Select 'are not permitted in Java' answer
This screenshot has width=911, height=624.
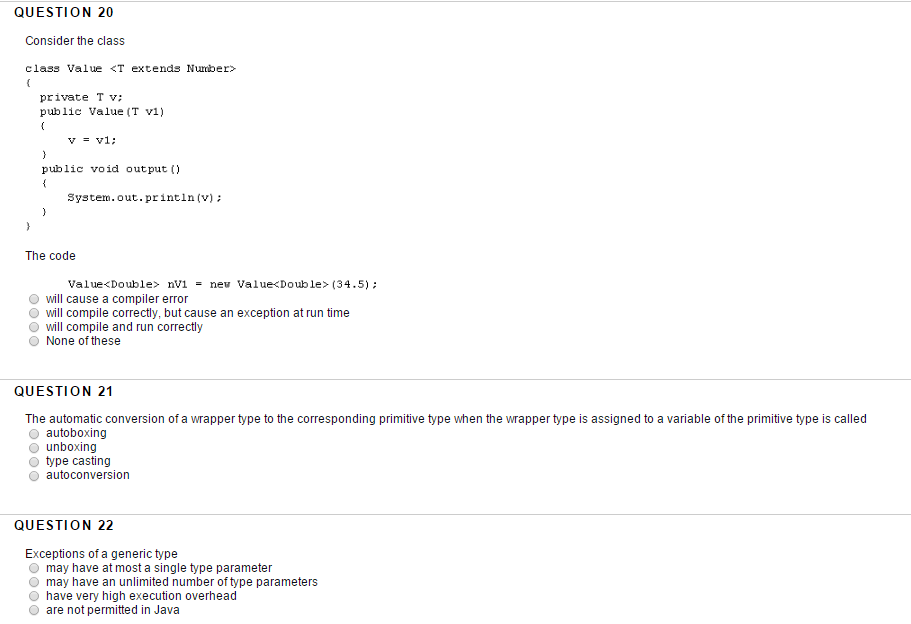[x=34, y=610]
